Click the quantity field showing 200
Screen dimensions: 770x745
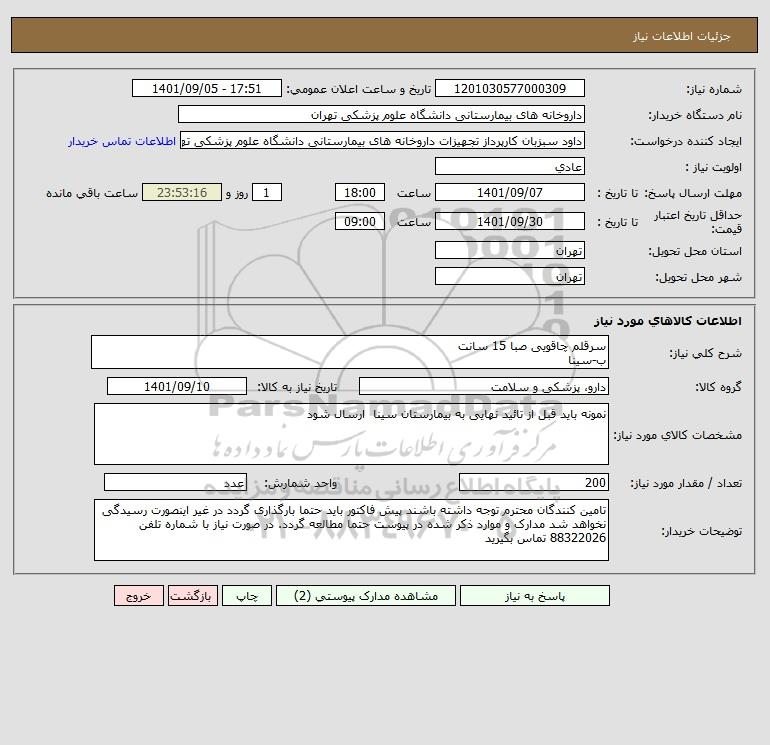534,482
